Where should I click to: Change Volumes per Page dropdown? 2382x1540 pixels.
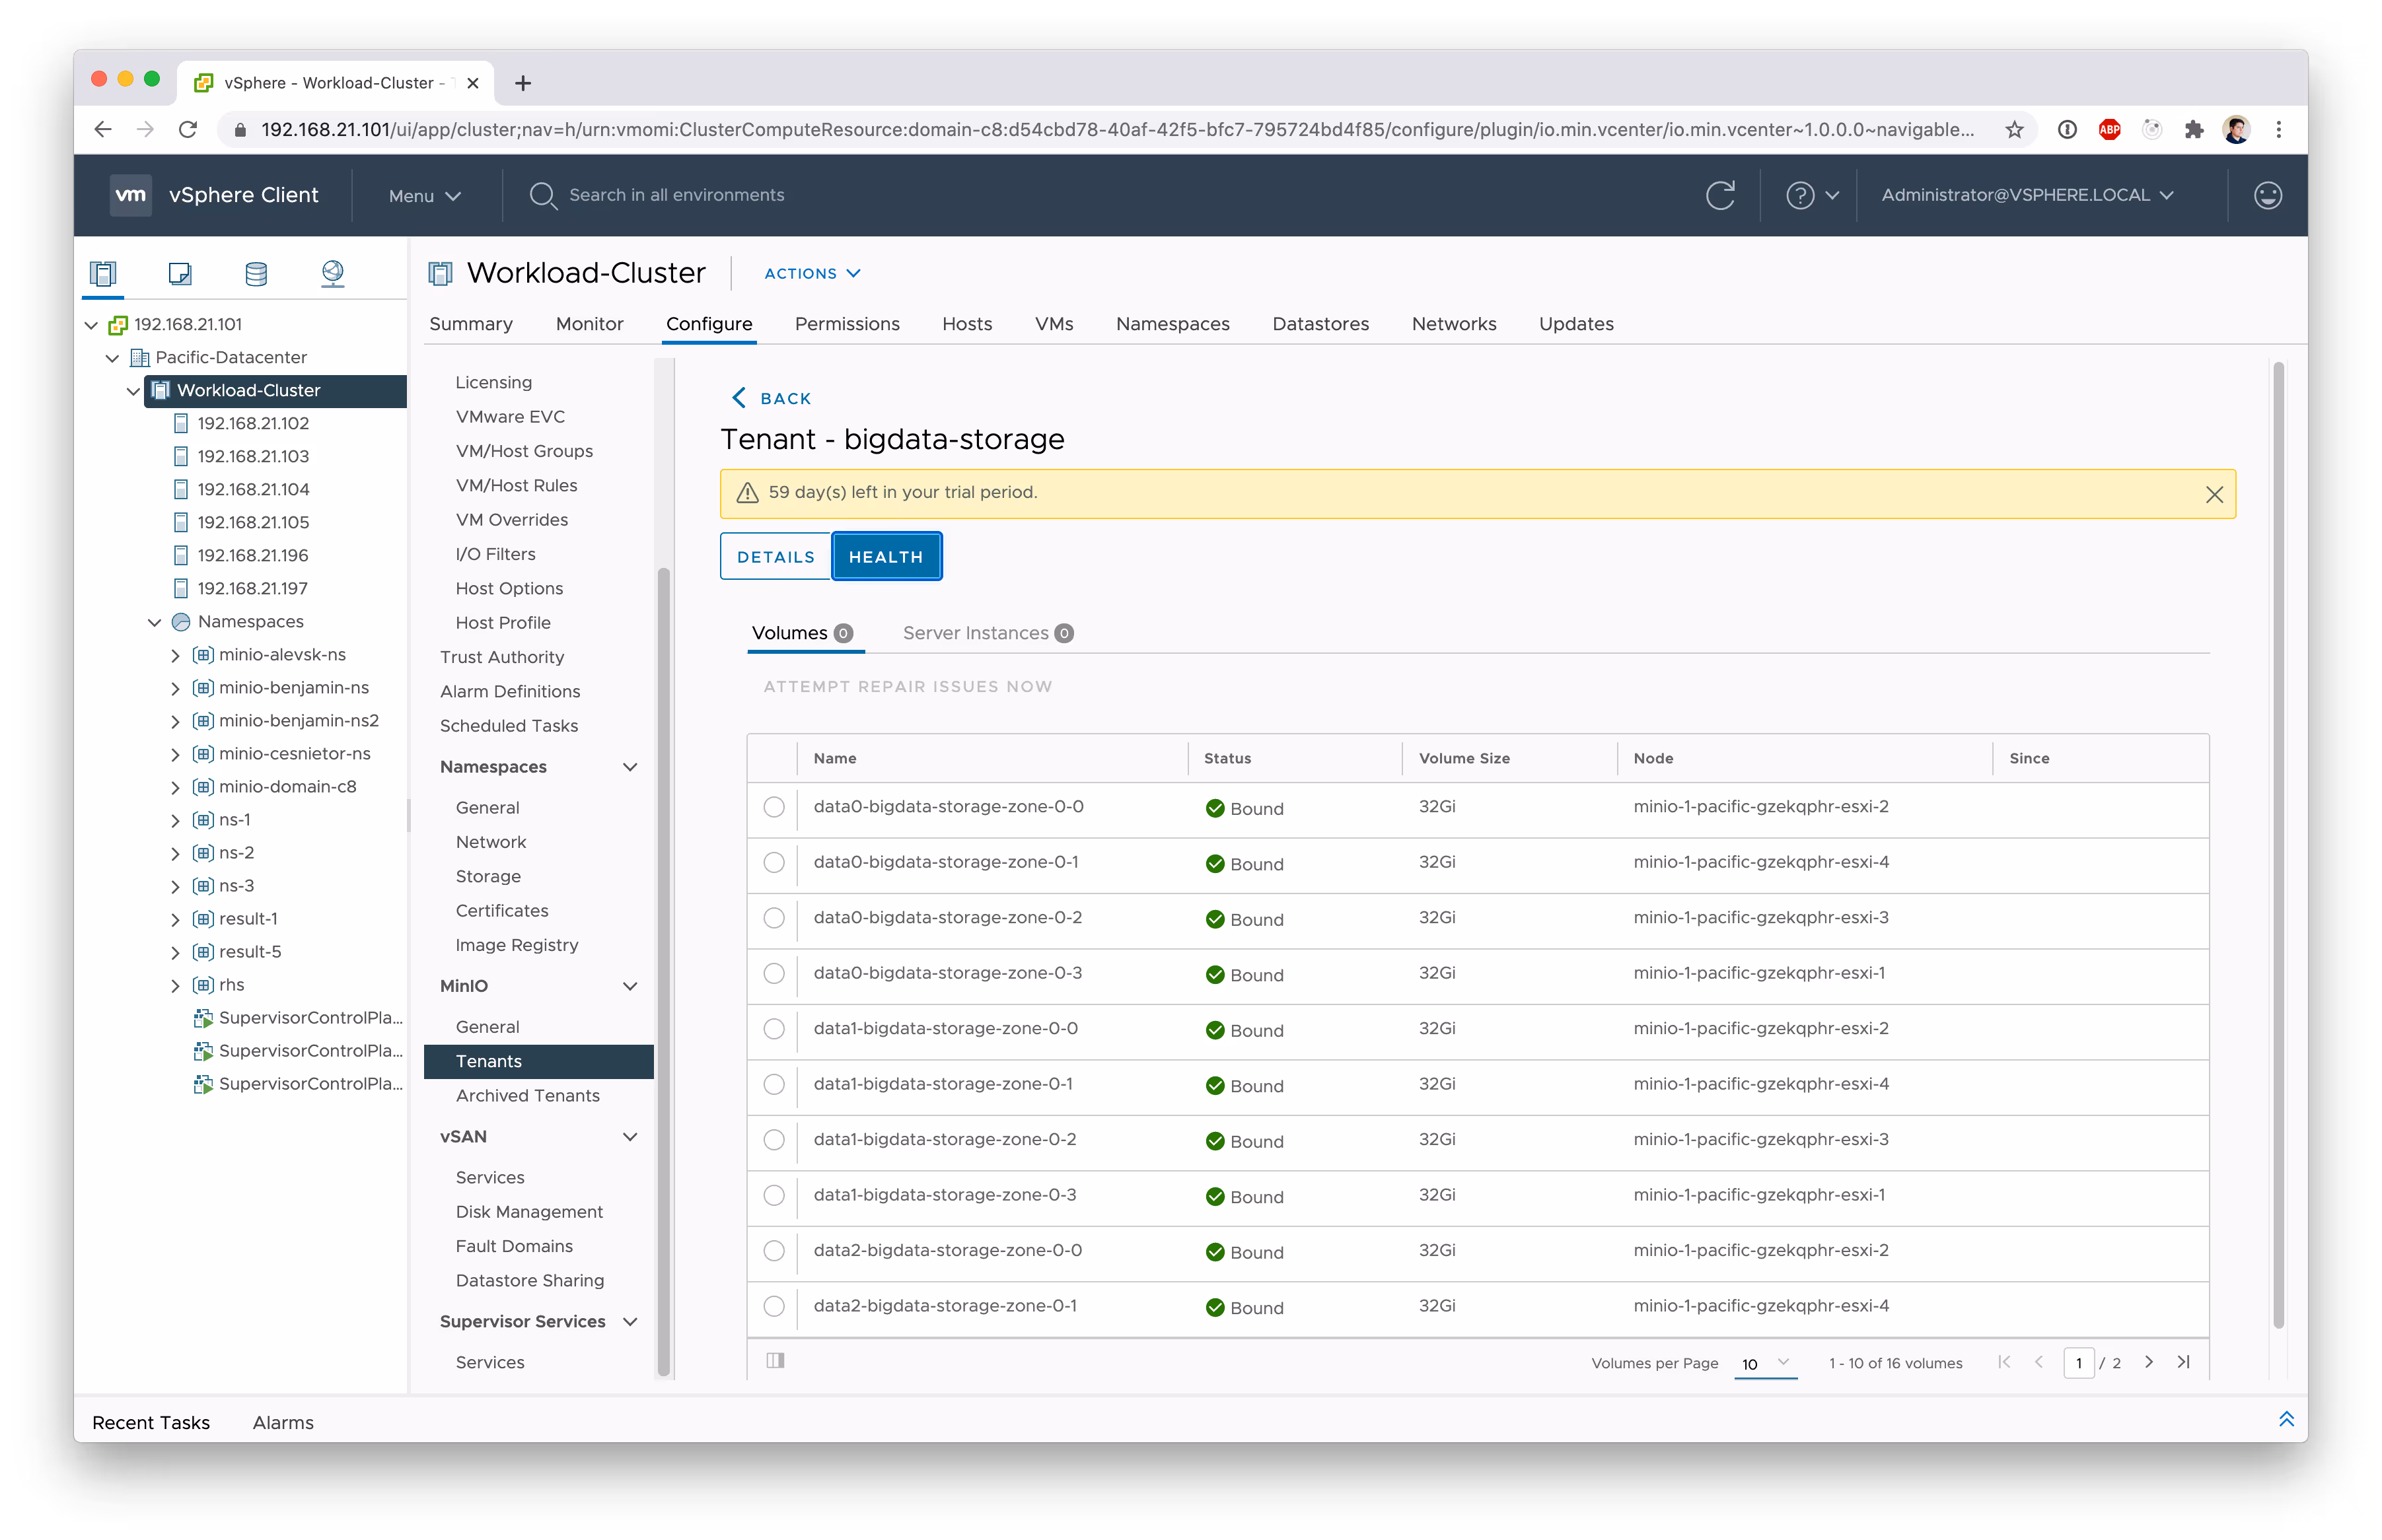point(1765,1364)
